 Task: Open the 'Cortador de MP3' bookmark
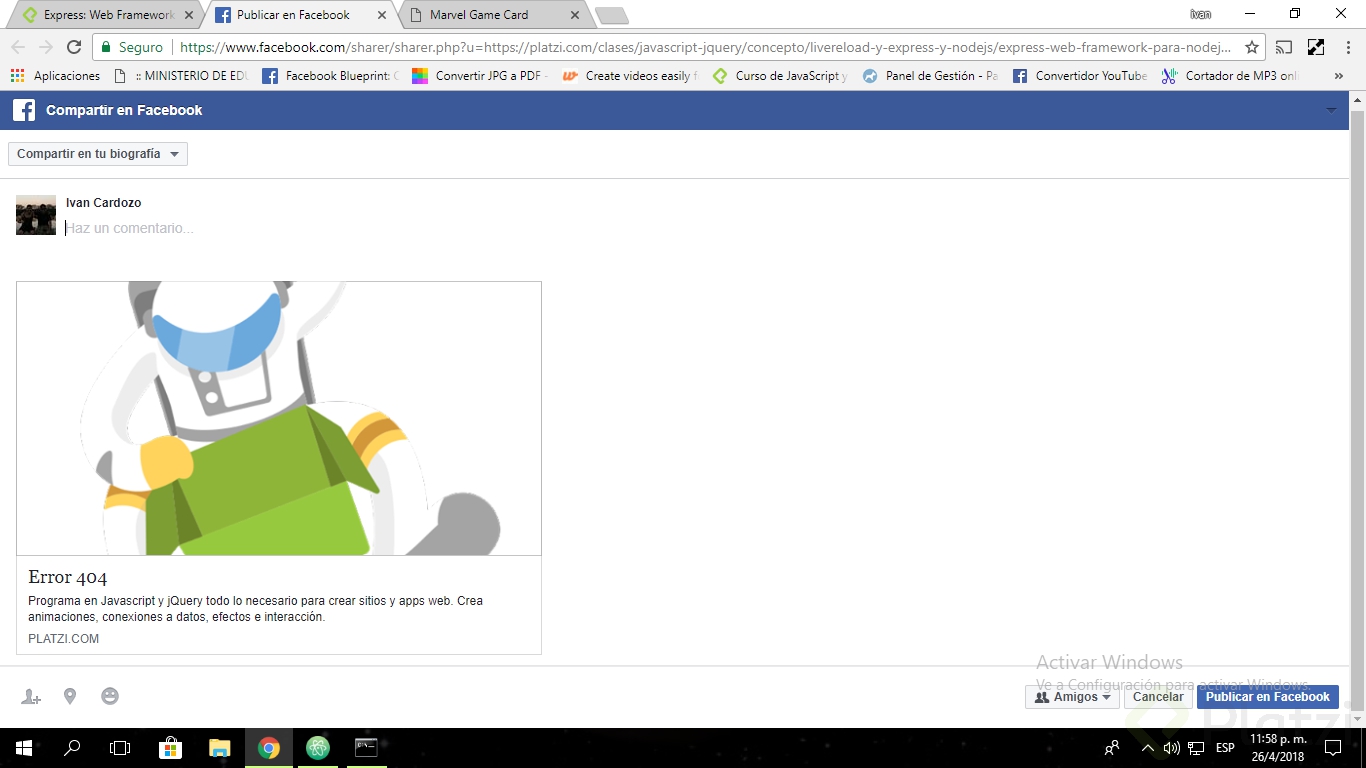click(x=1231, y=76)
